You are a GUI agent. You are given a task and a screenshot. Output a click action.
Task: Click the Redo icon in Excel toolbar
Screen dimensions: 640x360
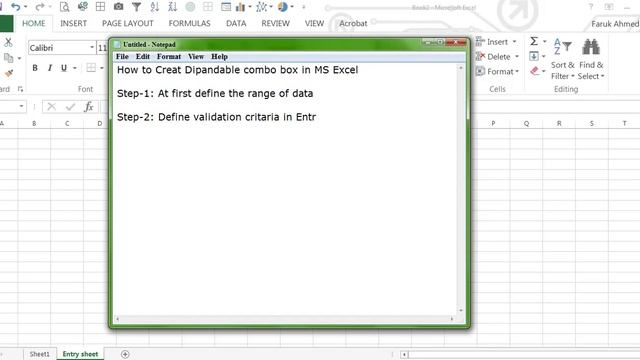tap(40, 7)
